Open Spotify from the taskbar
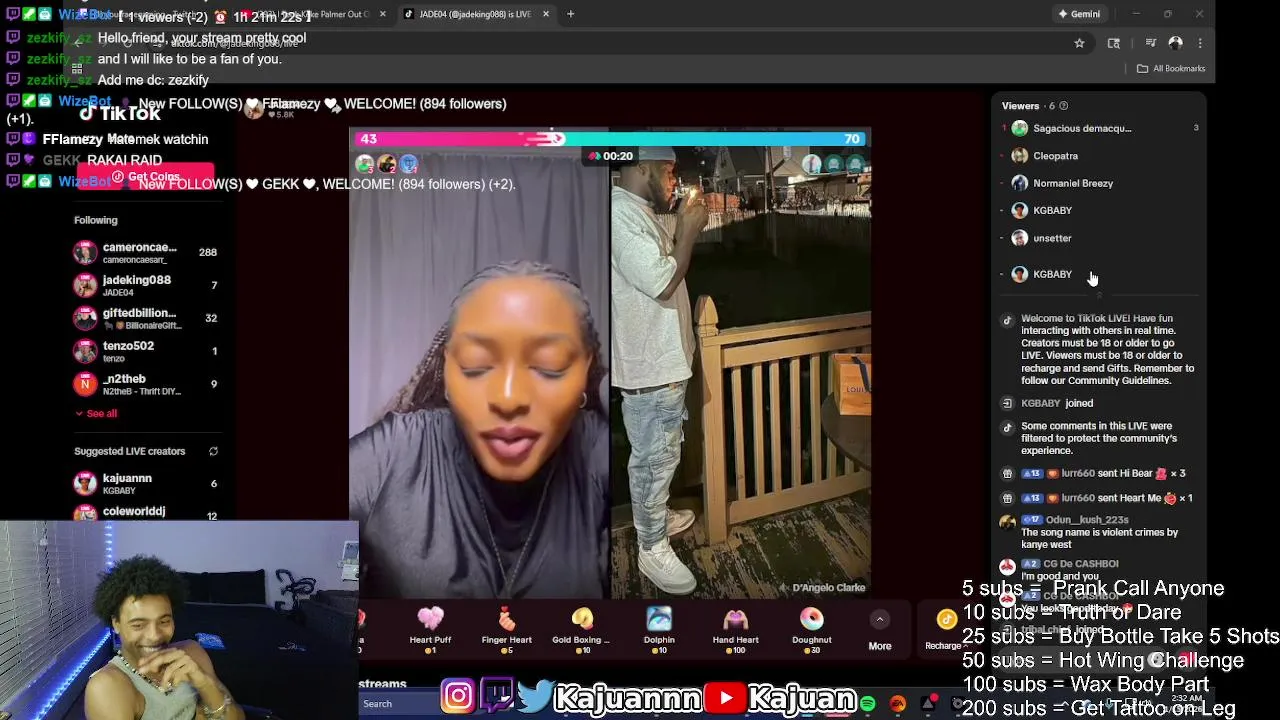Image resolution: width=1280 pixels, height=720 pixels. [868, 704]
